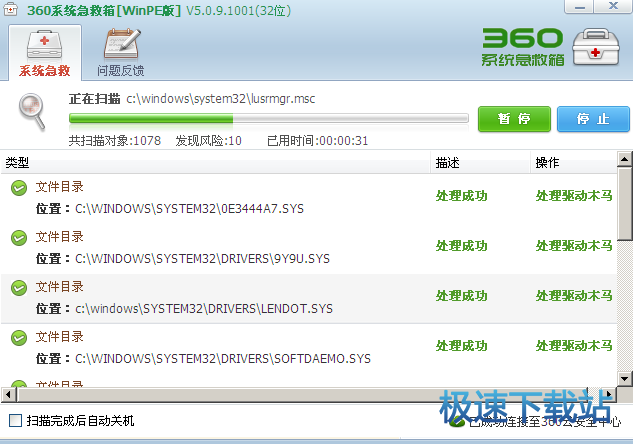The height and width of the screenshot is (444, 633).
Task: Select path ending in DRIVERS\LENDOT.SYS
Action: [204, 309]
